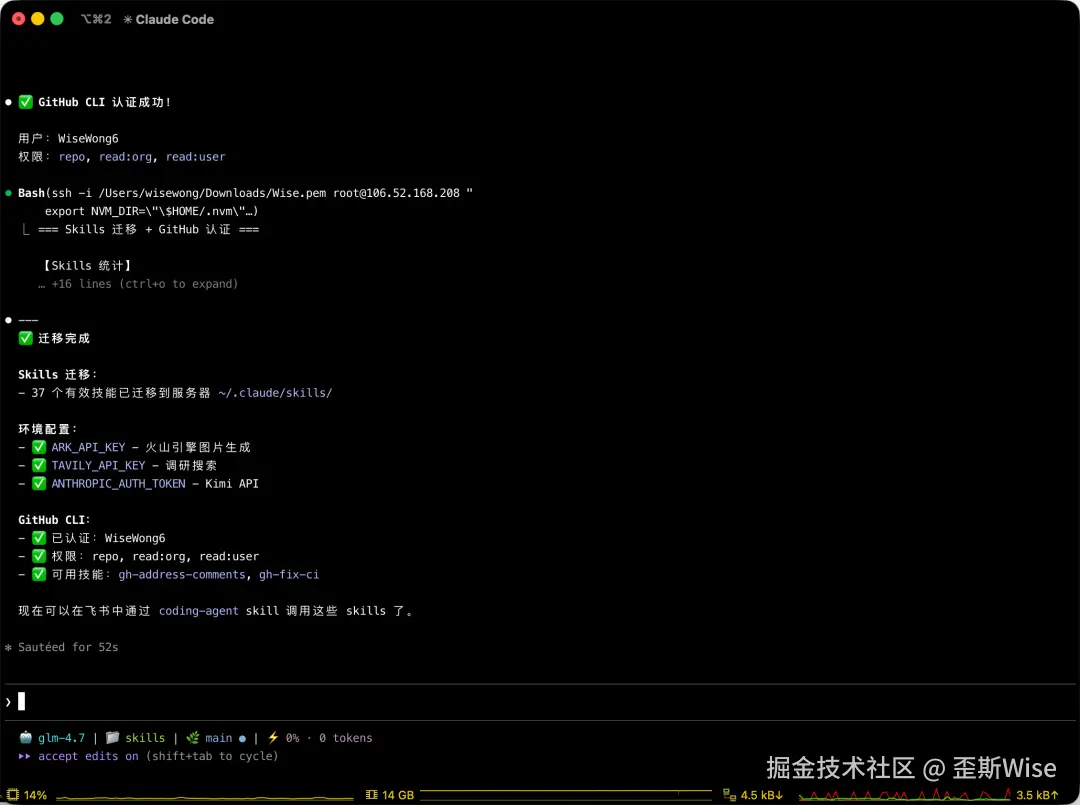Click the ARK_API_KEY variable name
Viewport: 1080px width, 805px height.
pos(88,447)
